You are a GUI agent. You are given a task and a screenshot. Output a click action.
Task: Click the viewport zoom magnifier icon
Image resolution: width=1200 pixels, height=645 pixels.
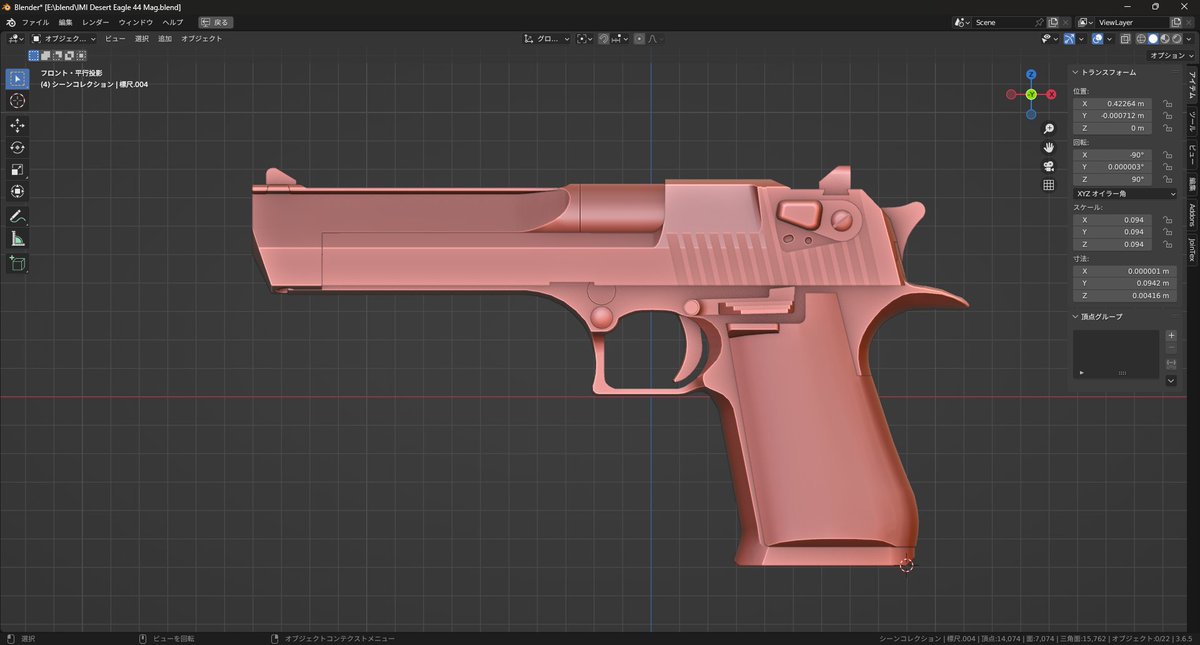pos(1049,129)
